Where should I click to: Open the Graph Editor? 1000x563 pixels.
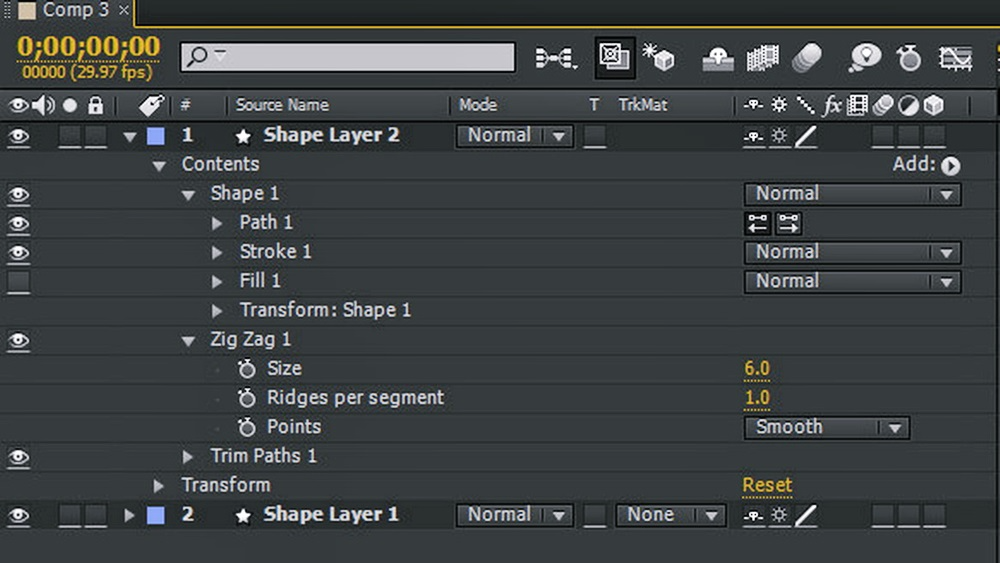point(956,58)
